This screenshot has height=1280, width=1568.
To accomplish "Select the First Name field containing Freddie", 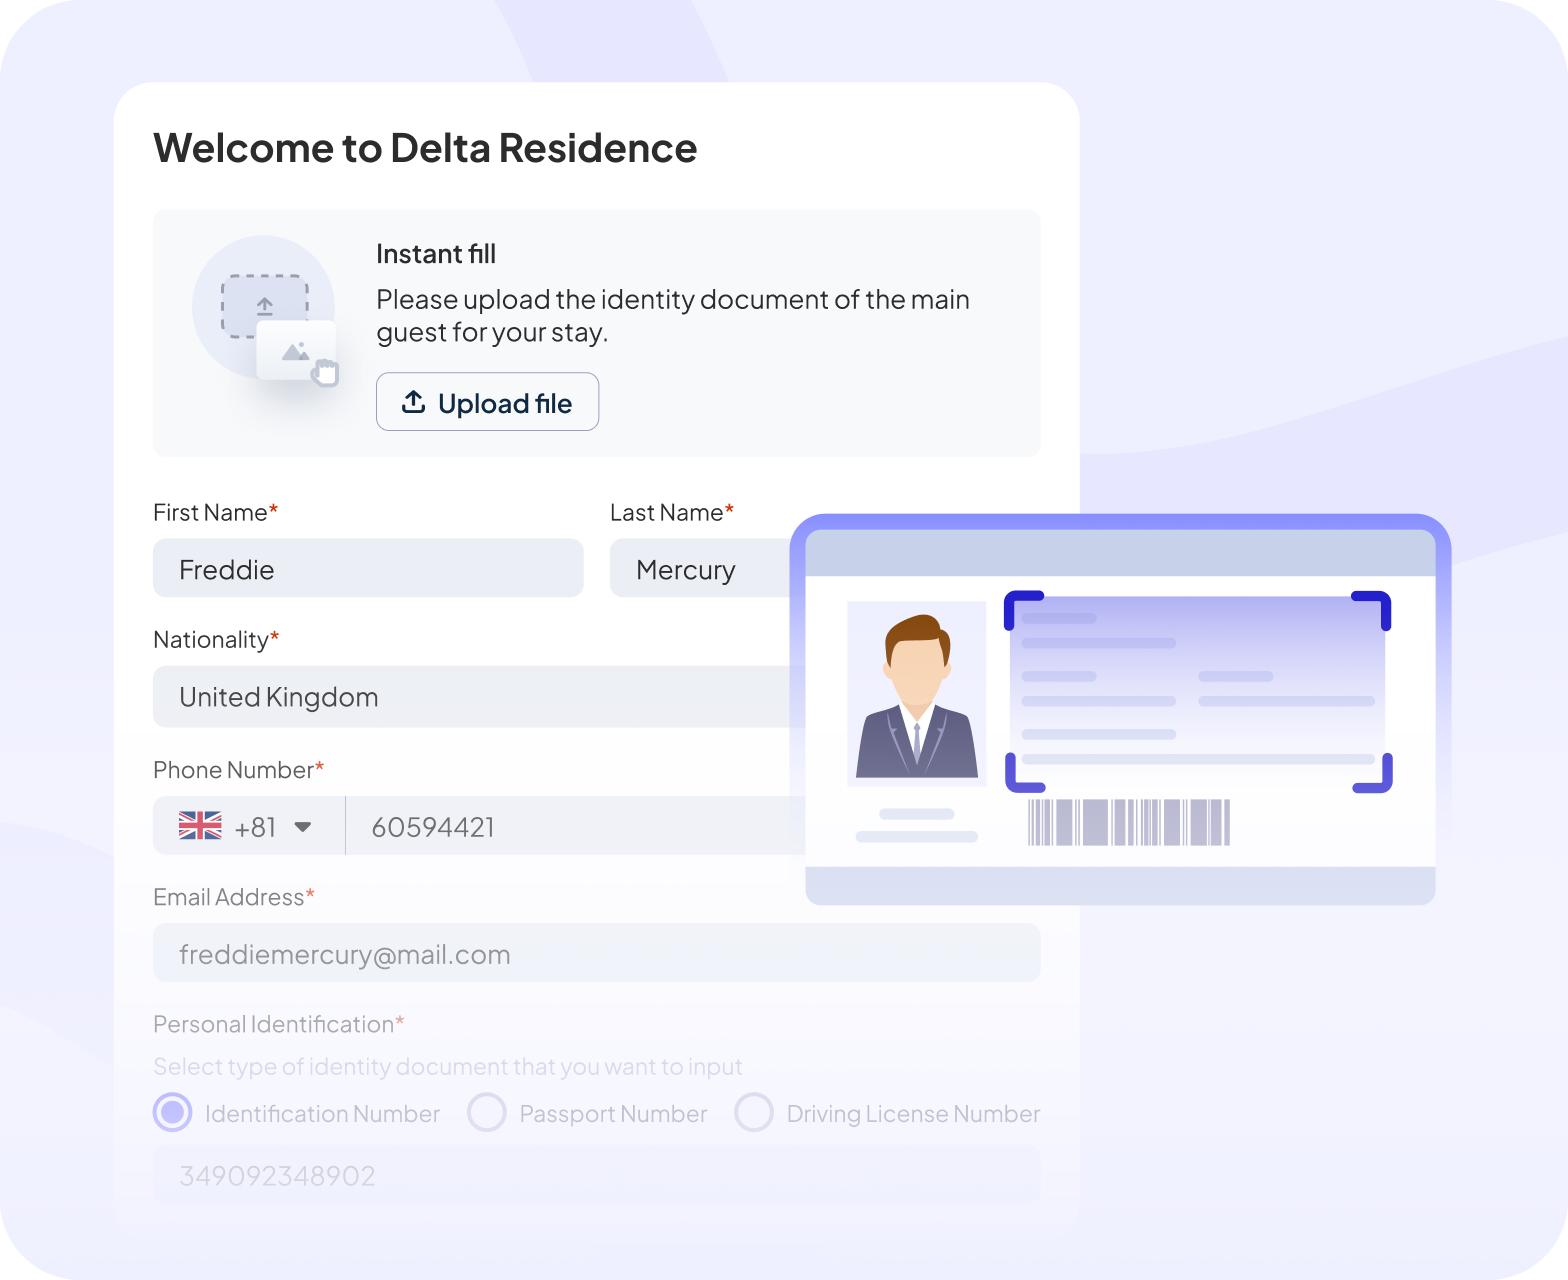I will pyautogui.click(x=368, y=568).
